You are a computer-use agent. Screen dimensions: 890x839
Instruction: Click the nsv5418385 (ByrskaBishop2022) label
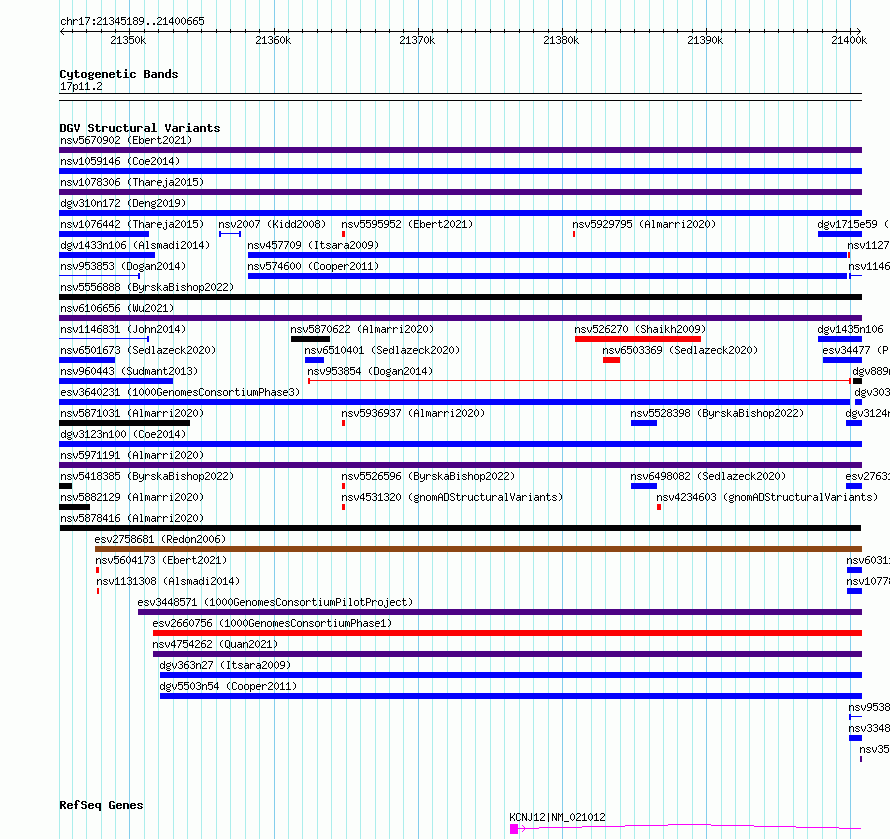click(x=147, y=476)
